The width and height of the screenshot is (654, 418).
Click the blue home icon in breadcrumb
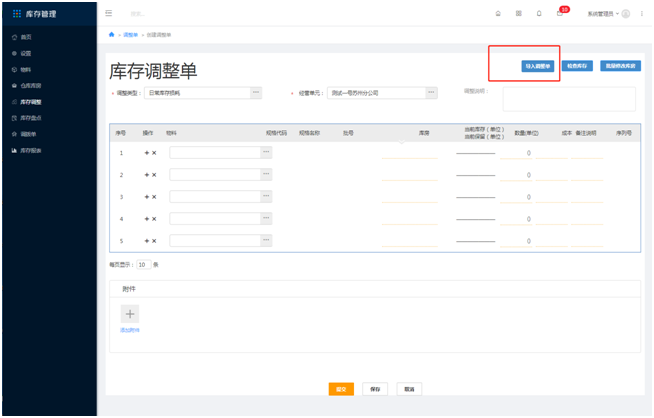click(x=111, y=35)
